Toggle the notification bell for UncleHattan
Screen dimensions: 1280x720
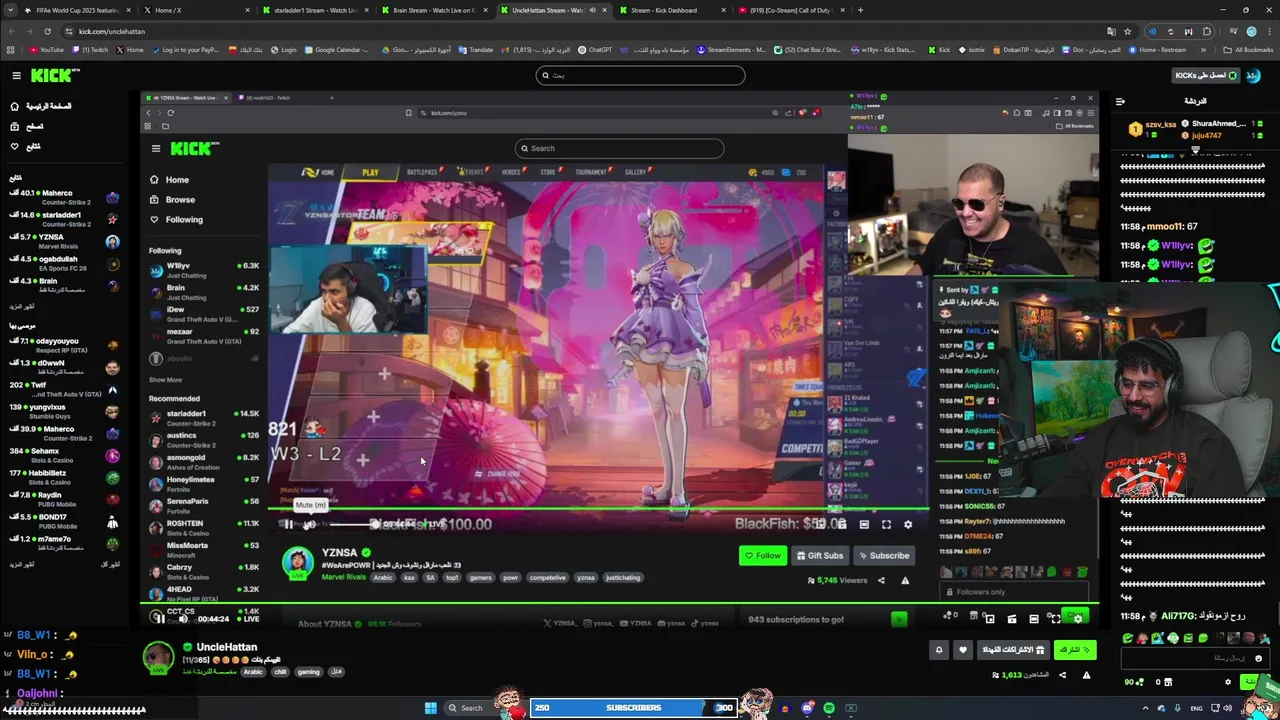click(939, 650)
